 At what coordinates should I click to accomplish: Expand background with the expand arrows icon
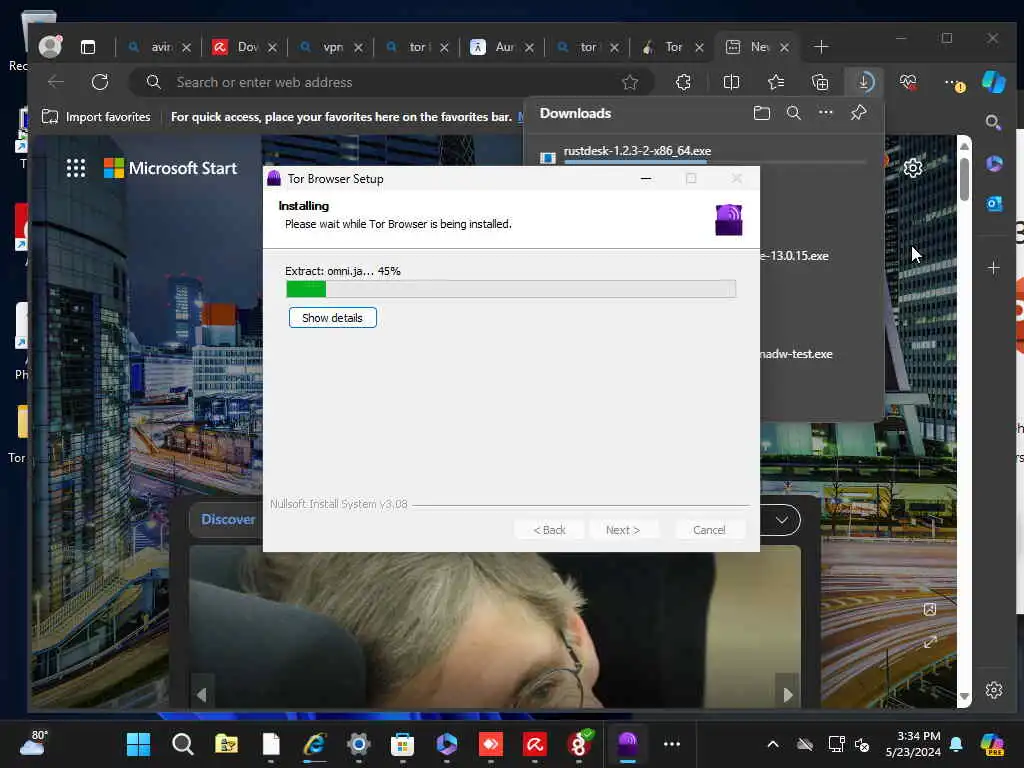click(930, 643)
